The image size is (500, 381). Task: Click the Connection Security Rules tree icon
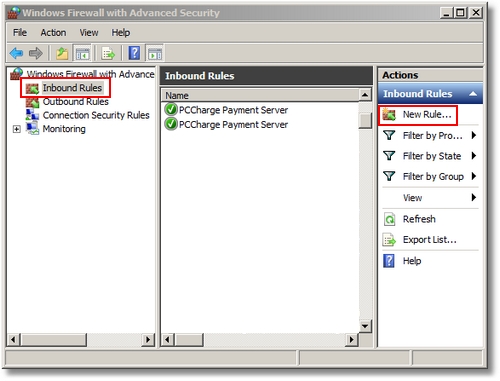pyautogui.click(x=32, y=115)
